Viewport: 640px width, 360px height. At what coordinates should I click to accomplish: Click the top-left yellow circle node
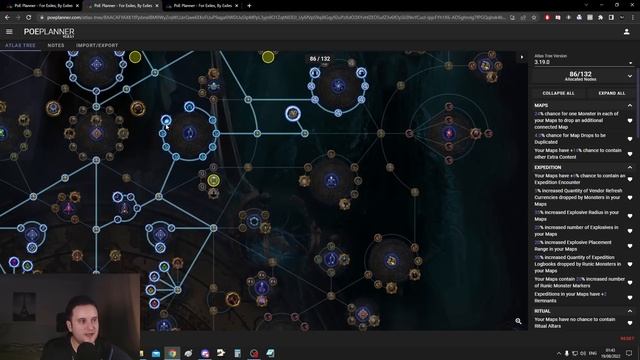pyautogui.click(x=135, y=57)
